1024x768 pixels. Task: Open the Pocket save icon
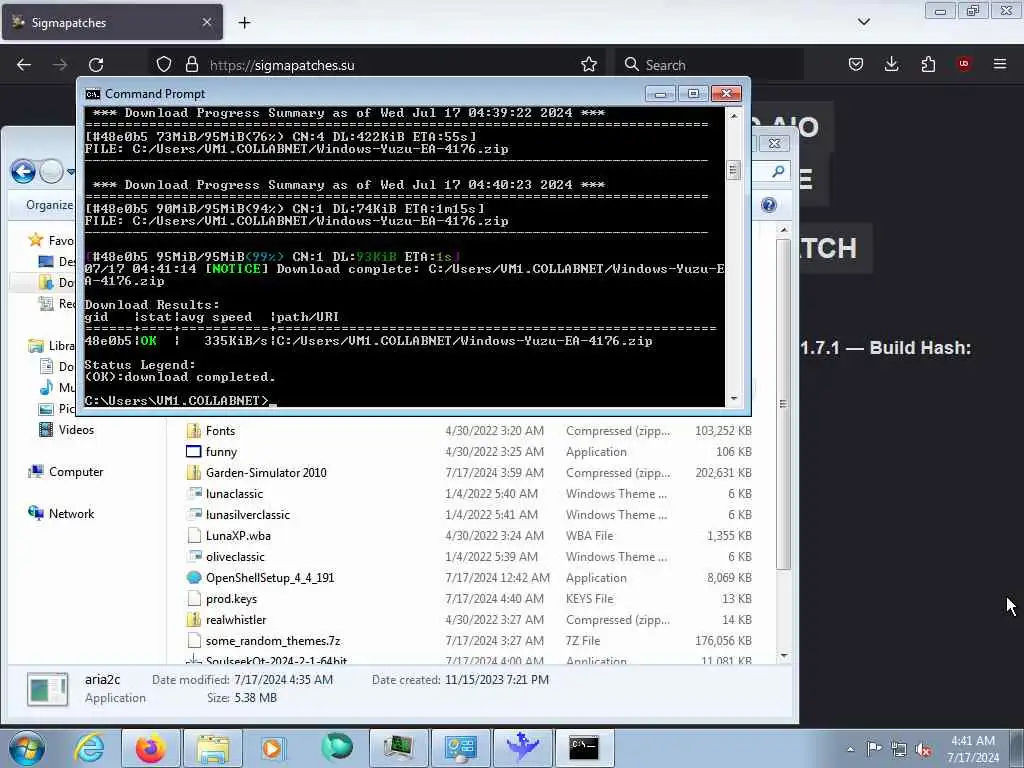pyautogui.click(x=856, y=64)
